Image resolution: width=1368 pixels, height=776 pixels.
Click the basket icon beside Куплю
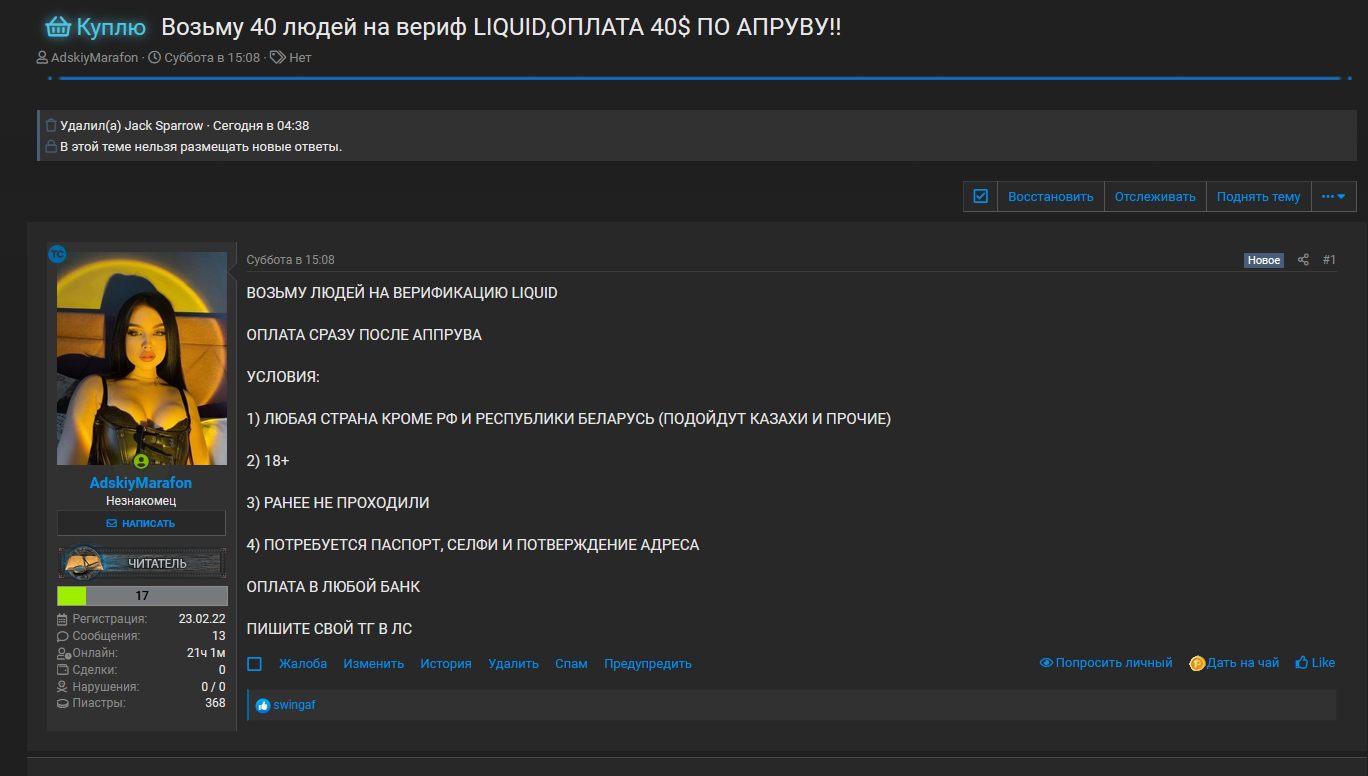click(x=58, y=27)
